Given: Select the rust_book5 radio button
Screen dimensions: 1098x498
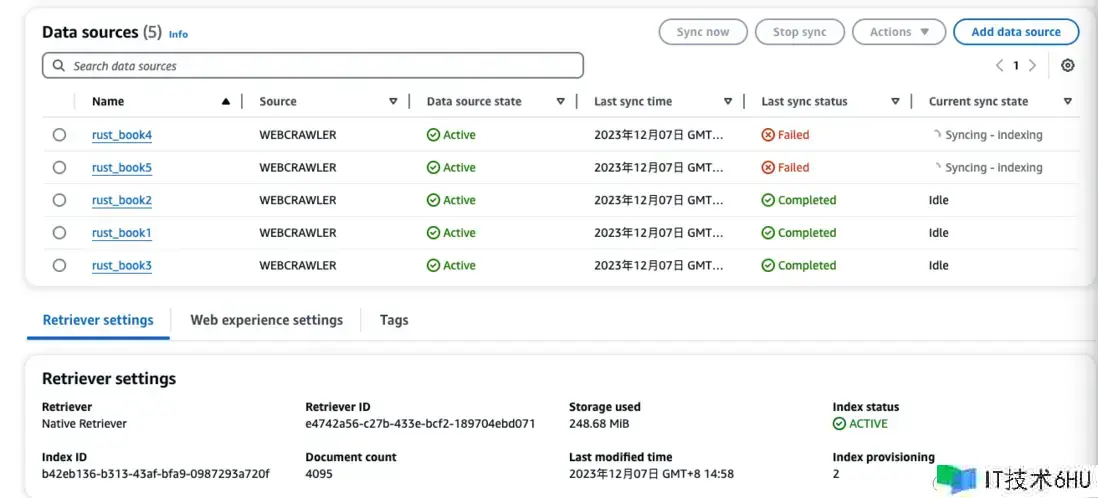Looking at the screenshot, I should coord(60,167).
